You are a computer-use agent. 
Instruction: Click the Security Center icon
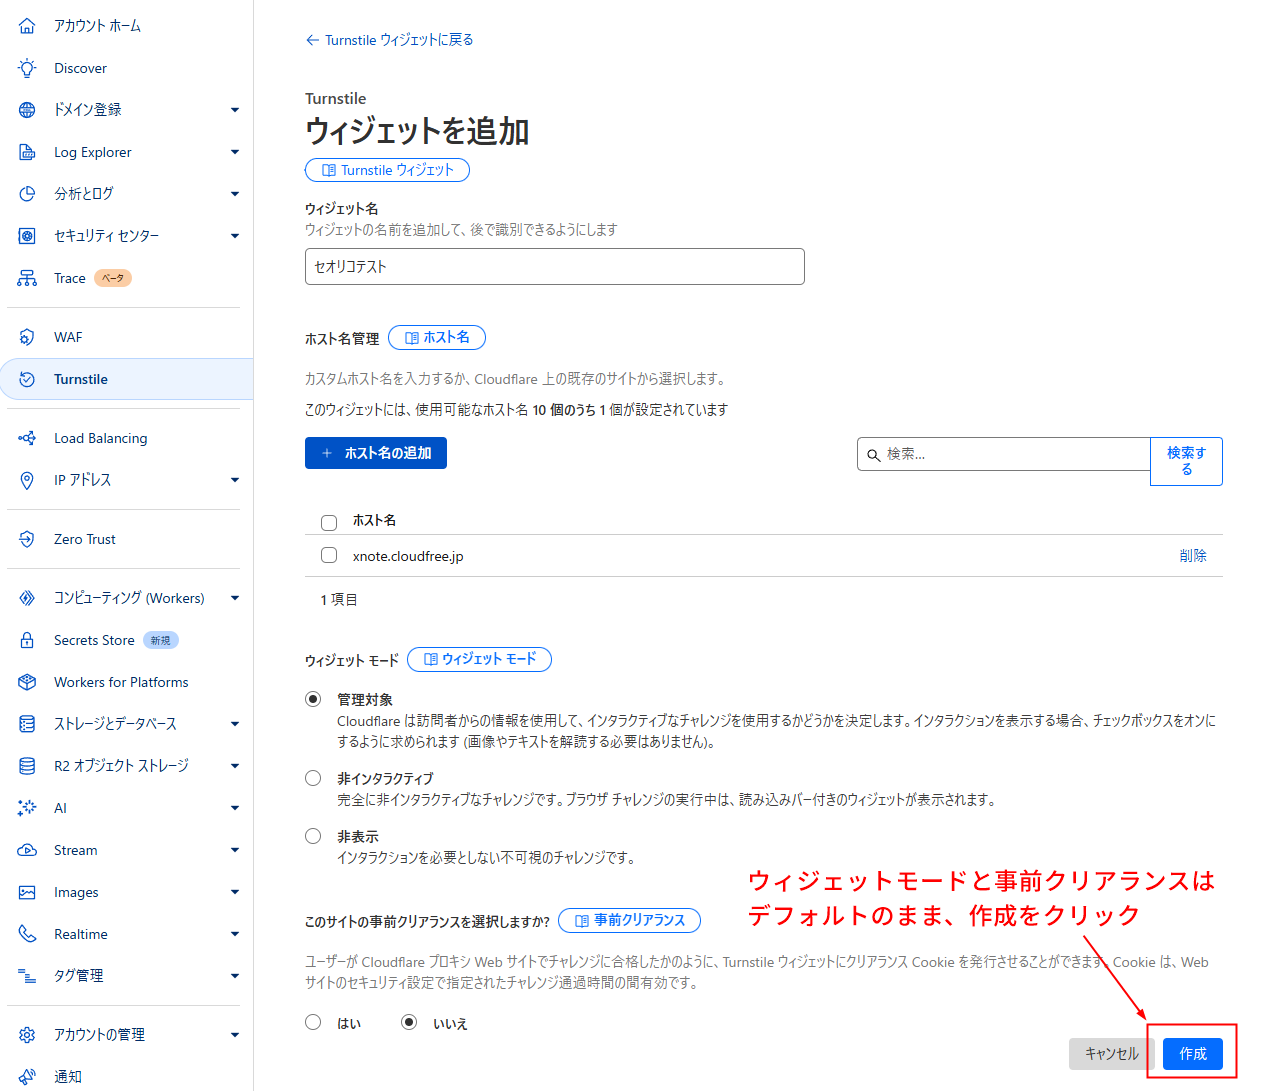[27, 236]
